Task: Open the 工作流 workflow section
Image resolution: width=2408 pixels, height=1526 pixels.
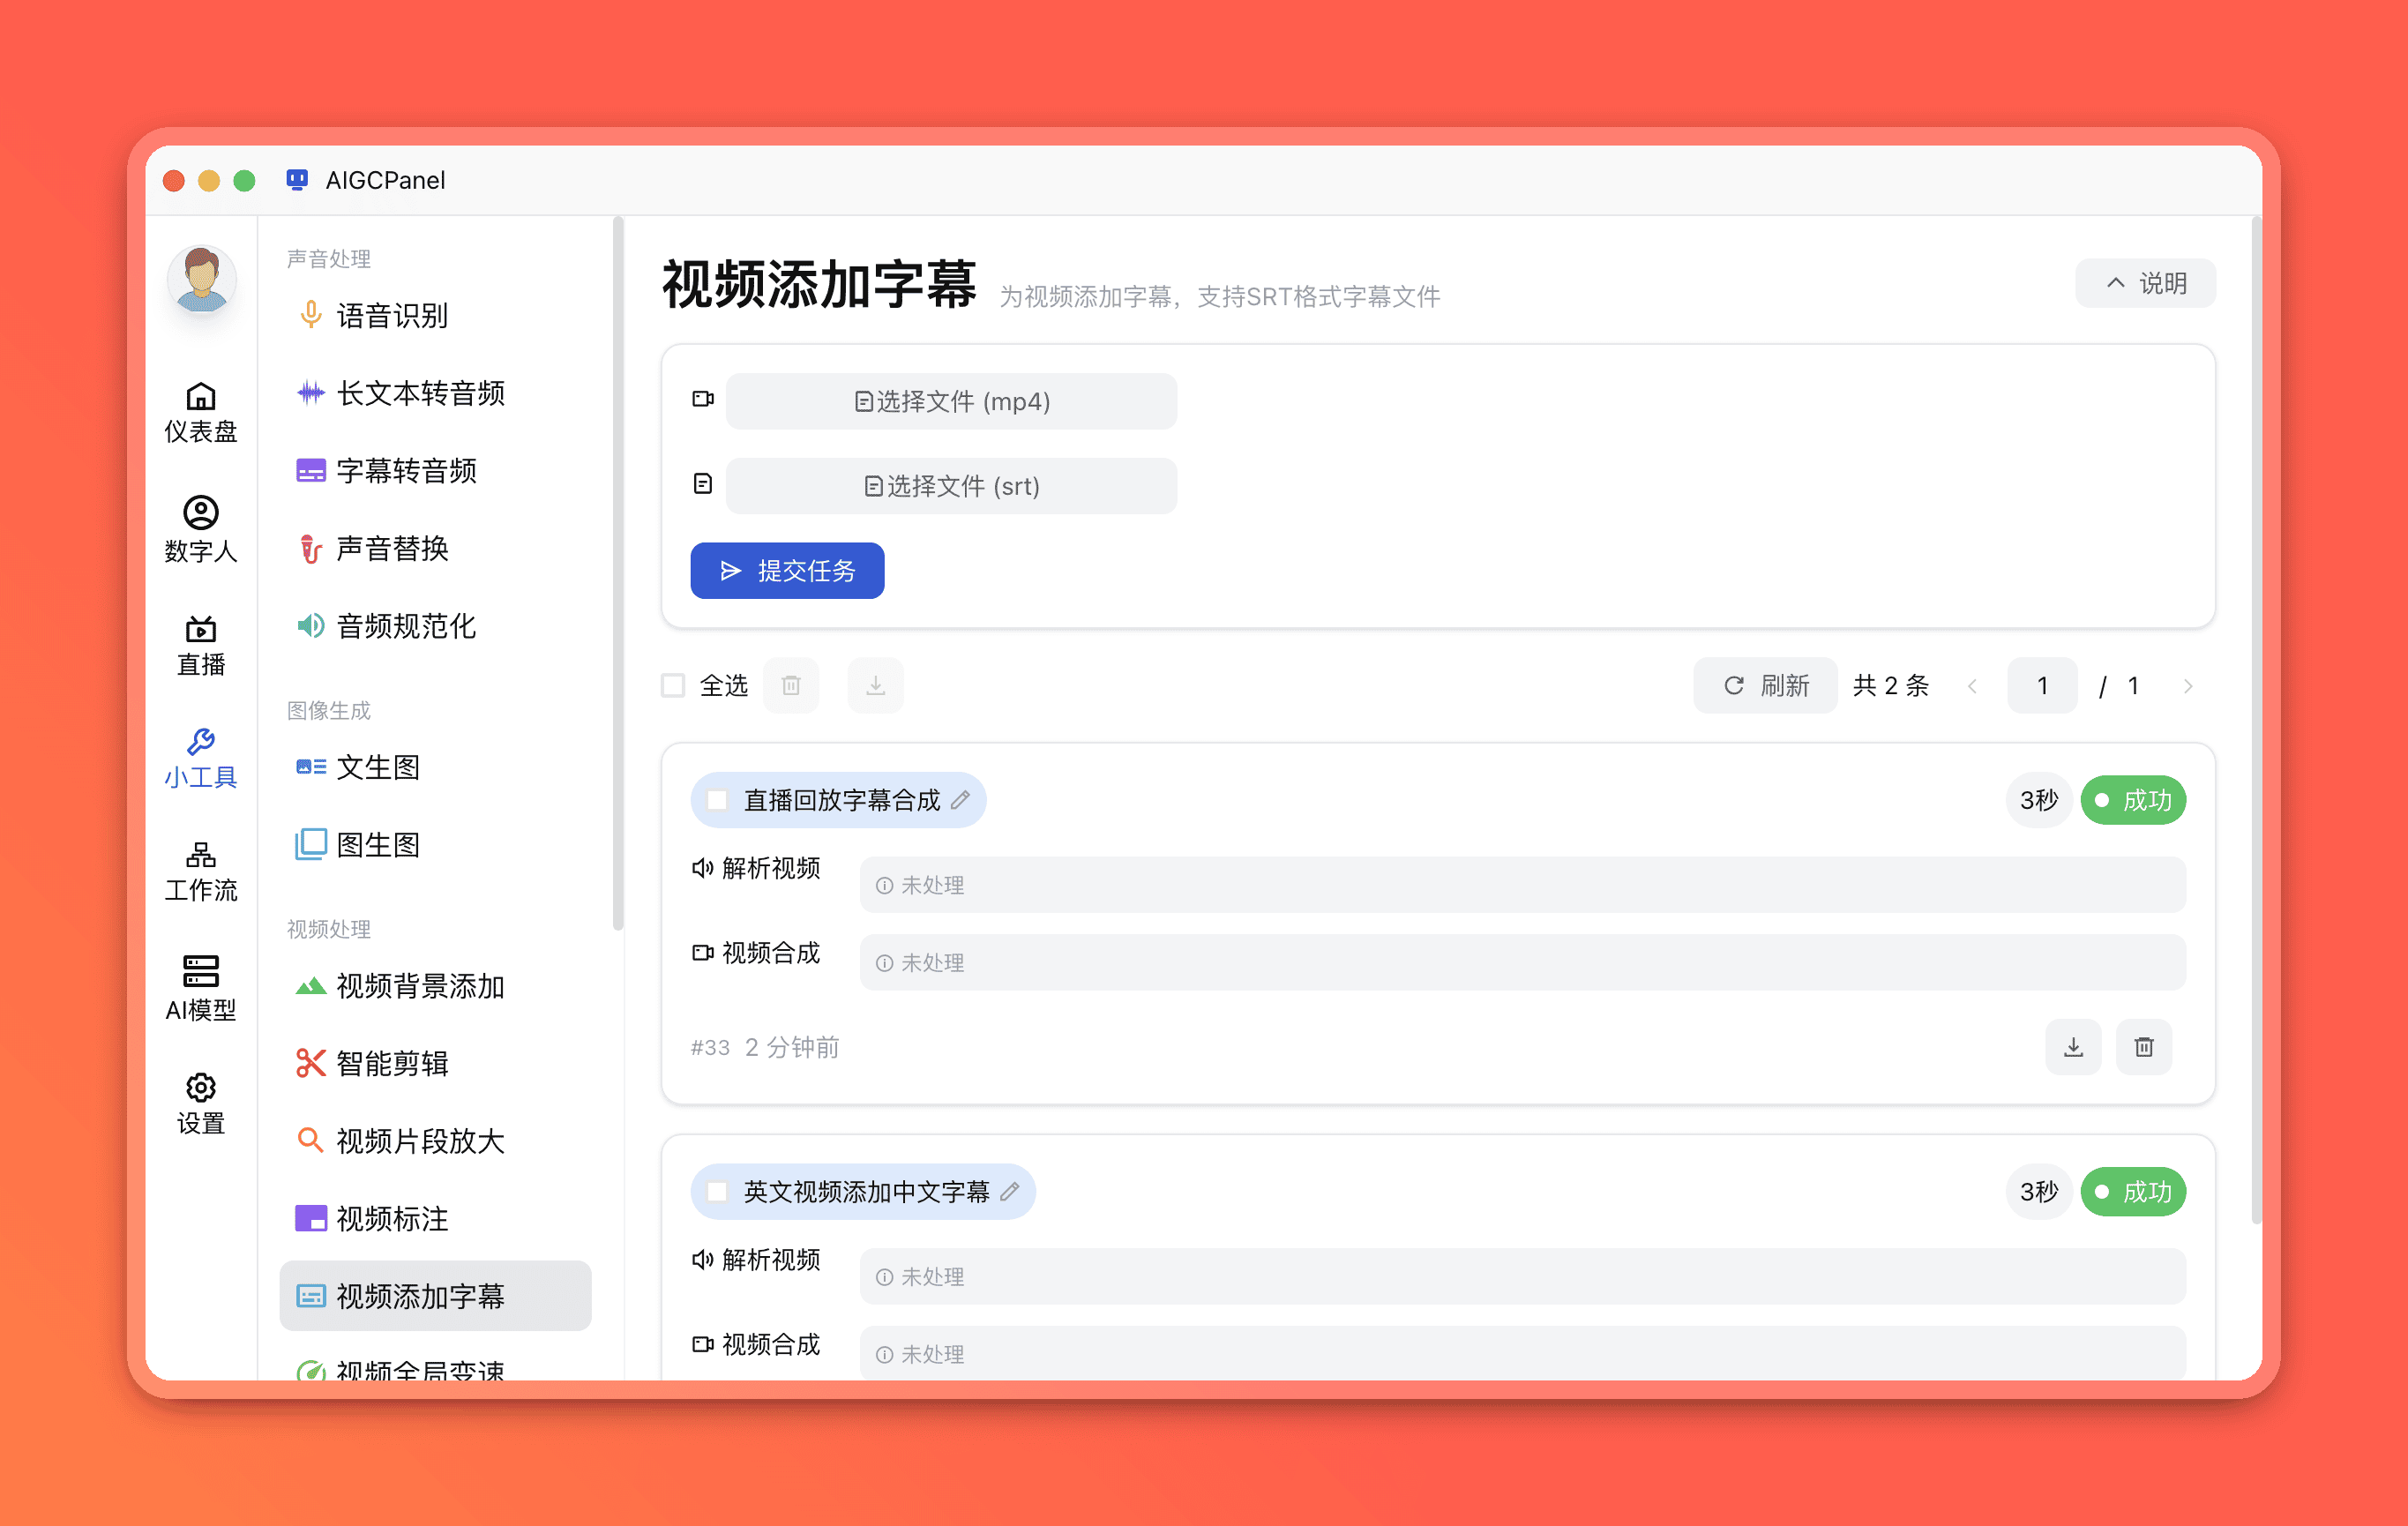Action: tap(201, 872)
